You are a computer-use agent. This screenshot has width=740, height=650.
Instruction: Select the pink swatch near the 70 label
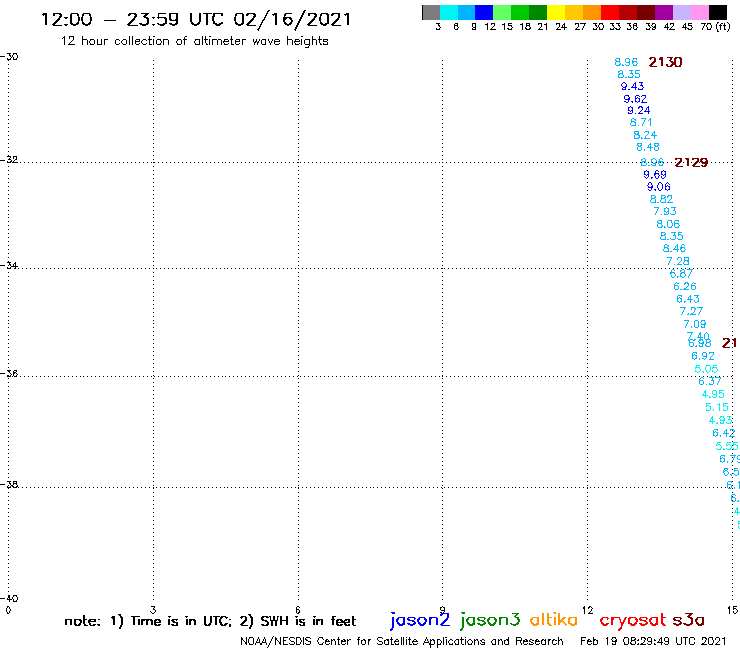700,12
